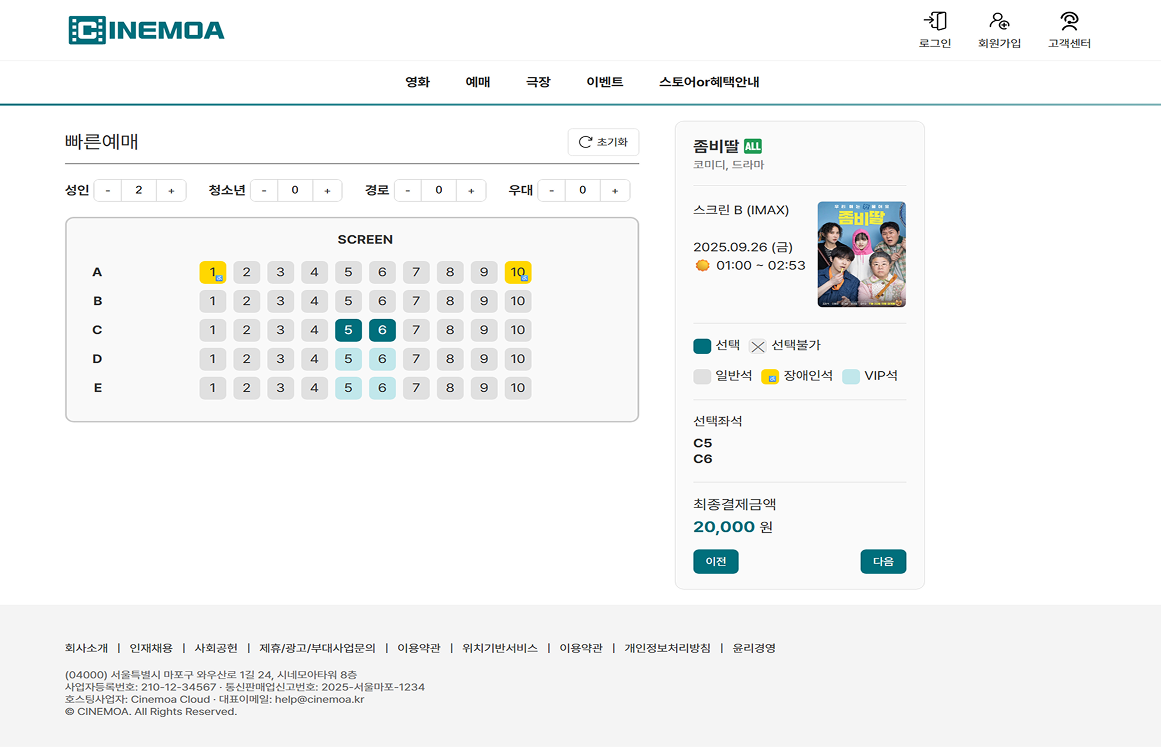This screenshot has height=747, width=1161.
Task: Open the 영화 menu
Action: [417, 82]
